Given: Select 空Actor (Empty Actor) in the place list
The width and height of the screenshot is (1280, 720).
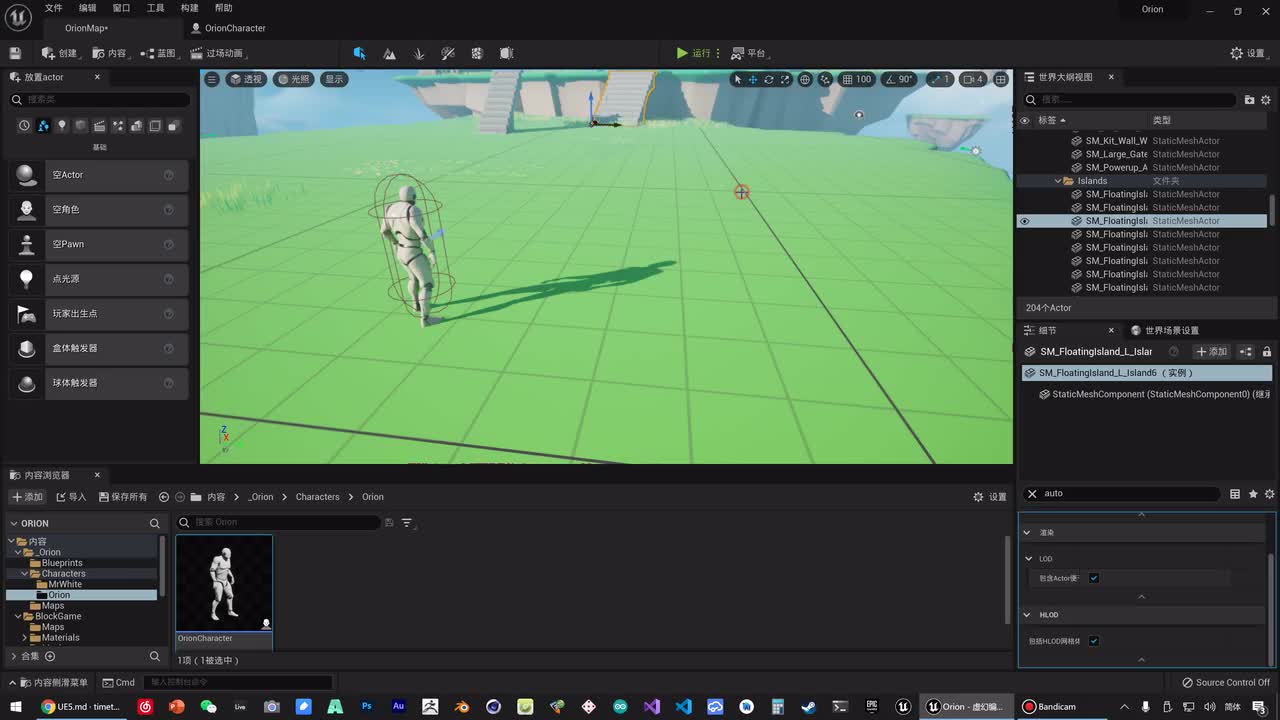Looking at the screenshot, I should click(99, 175).
